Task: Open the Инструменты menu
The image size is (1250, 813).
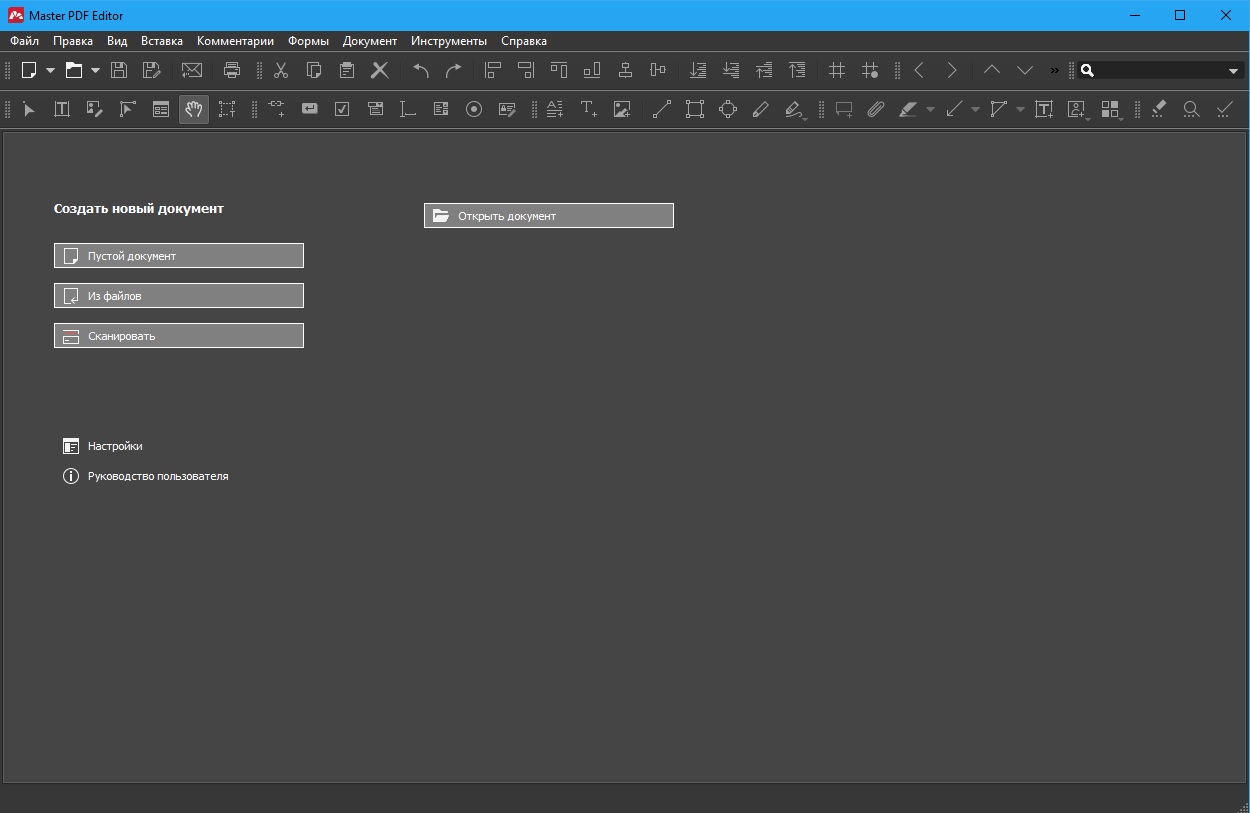Action: point(448,41)
